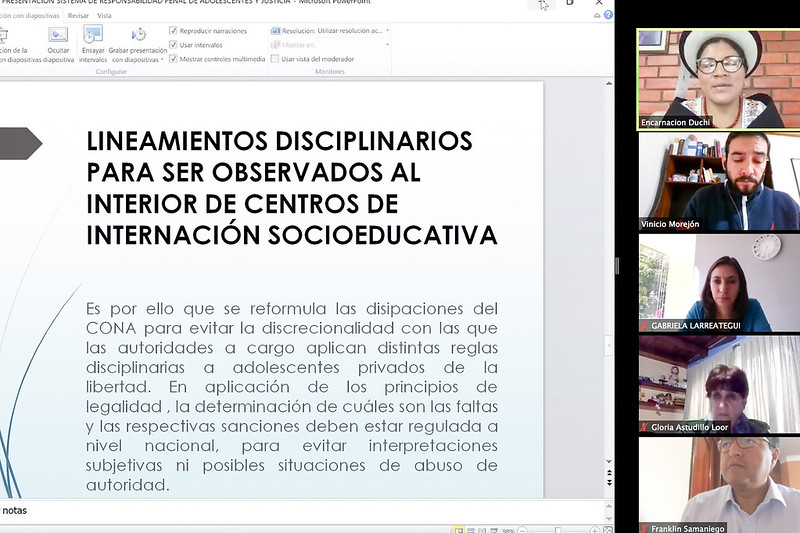Screen dimensions: 800x533
Task: Click the zoom percentage level button
Action: point(508,530)
